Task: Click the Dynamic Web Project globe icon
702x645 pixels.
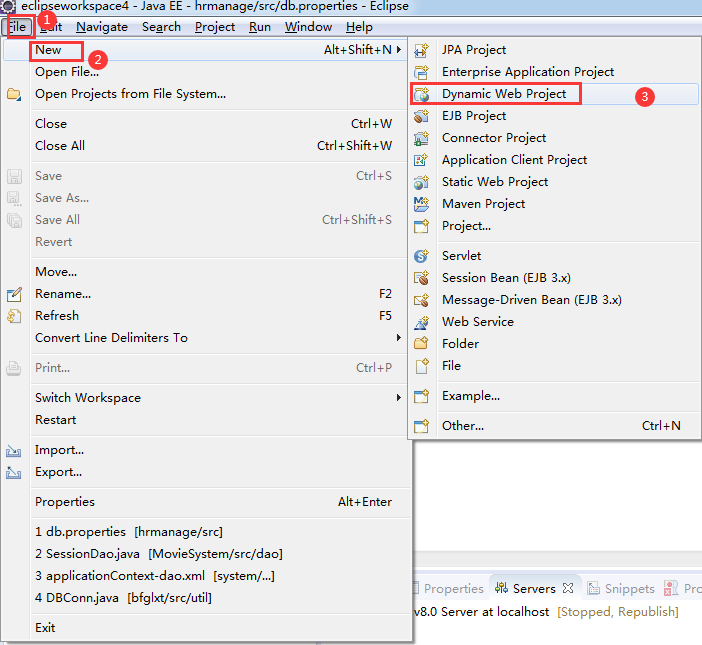Action: (x=421, y=94)
